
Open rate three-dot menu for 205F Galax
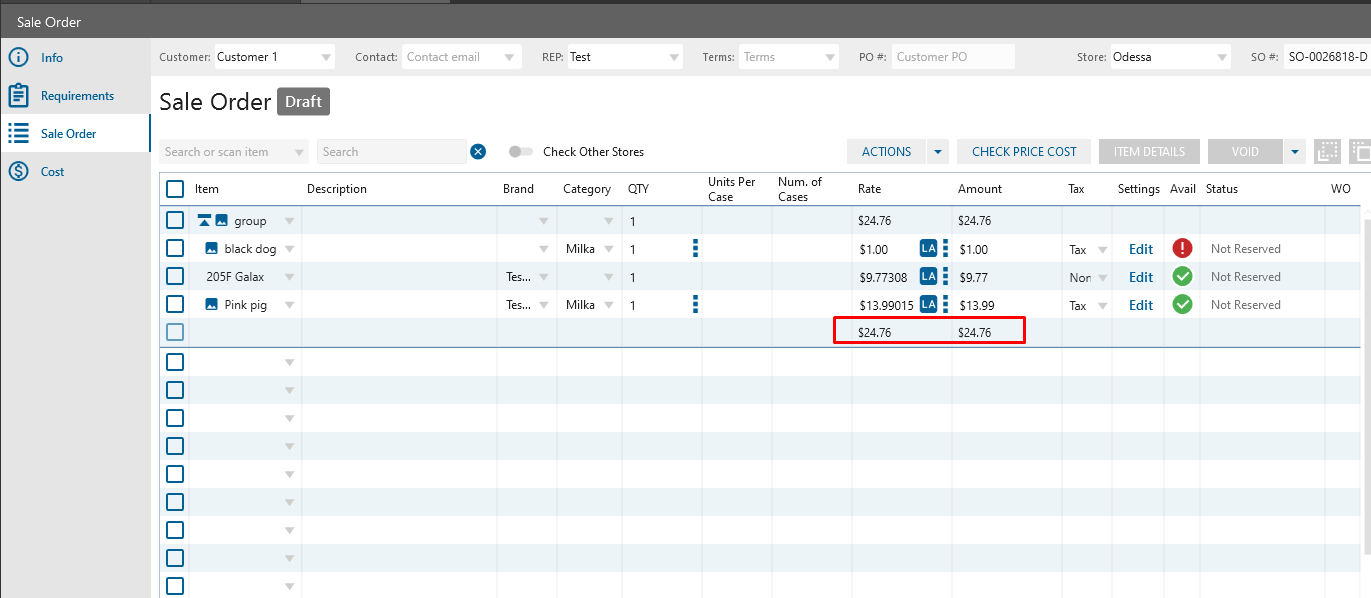click(x=945, y=277)
